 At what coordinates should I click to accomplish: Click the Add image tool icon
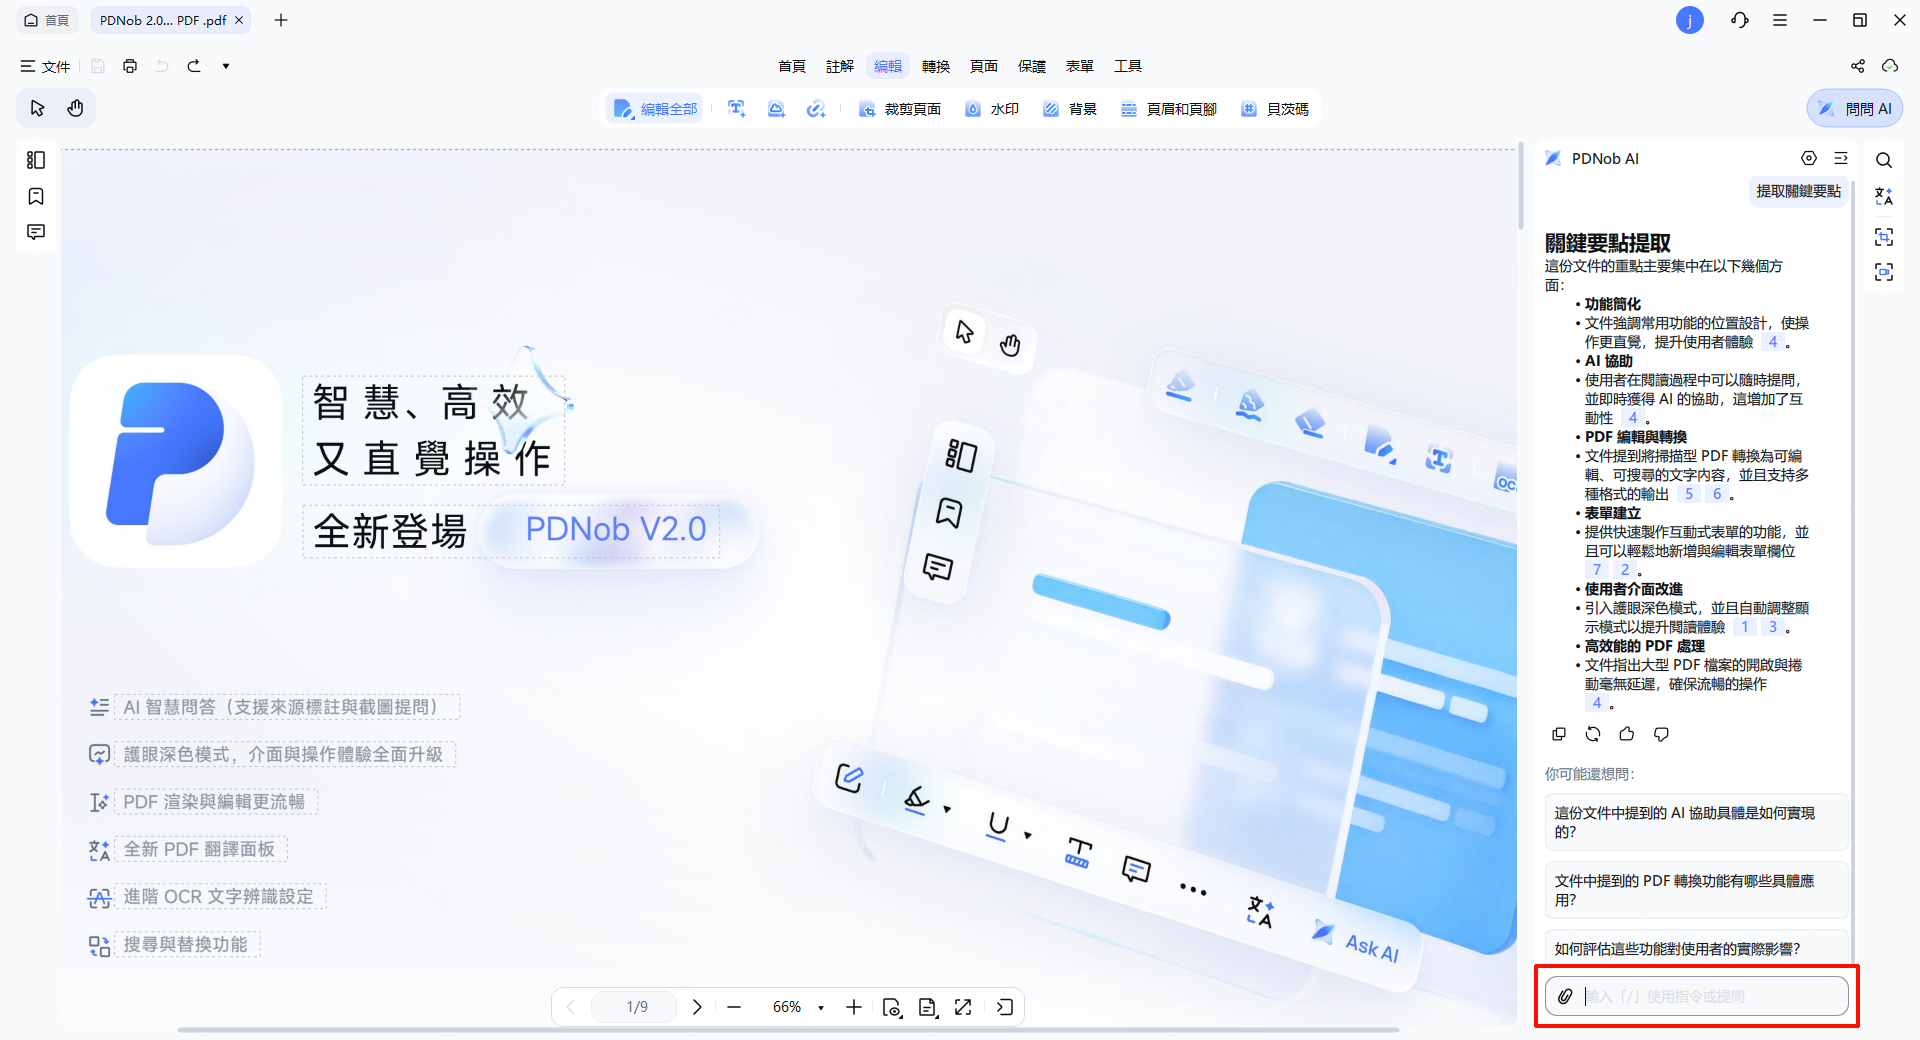tap(776, 109)
